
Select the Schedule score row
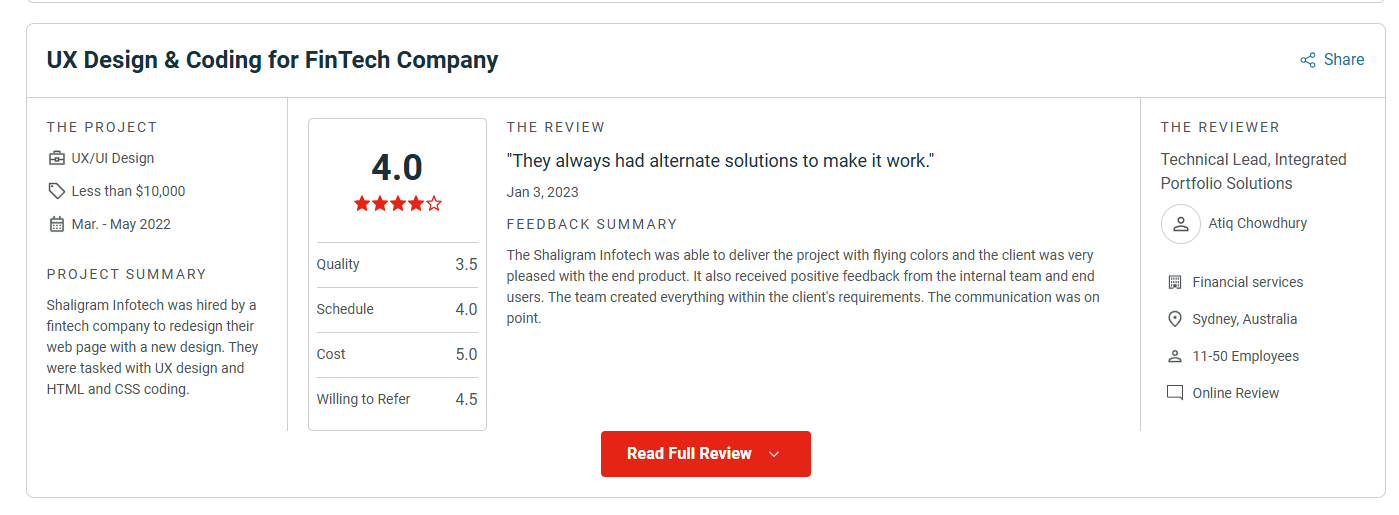tap(397, 310)
